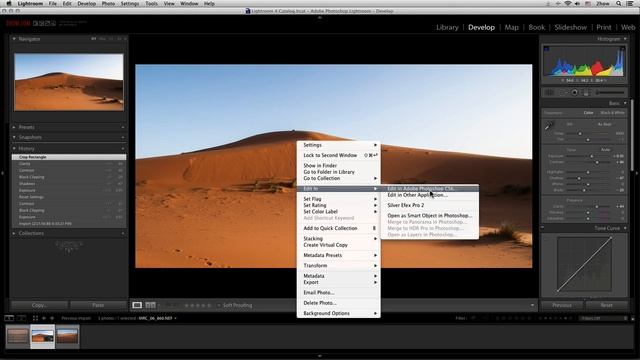This screenshot has height=360, width=640.
Task: Adjust the Clarity slider handle
Action: (x=597, y=207)
